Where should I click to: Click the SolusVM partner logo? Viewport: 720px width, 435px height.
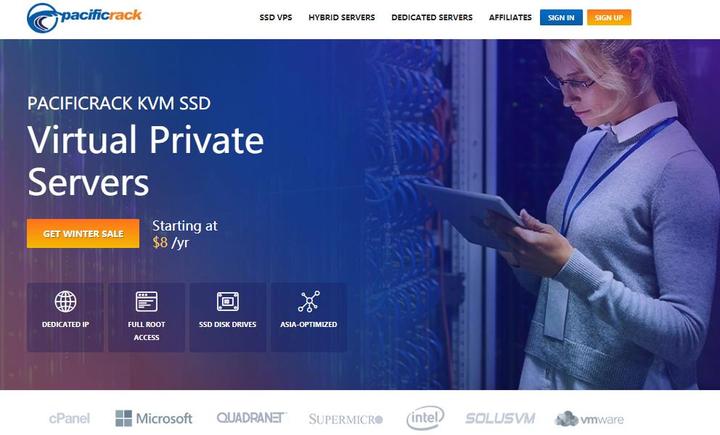(500, 418)
